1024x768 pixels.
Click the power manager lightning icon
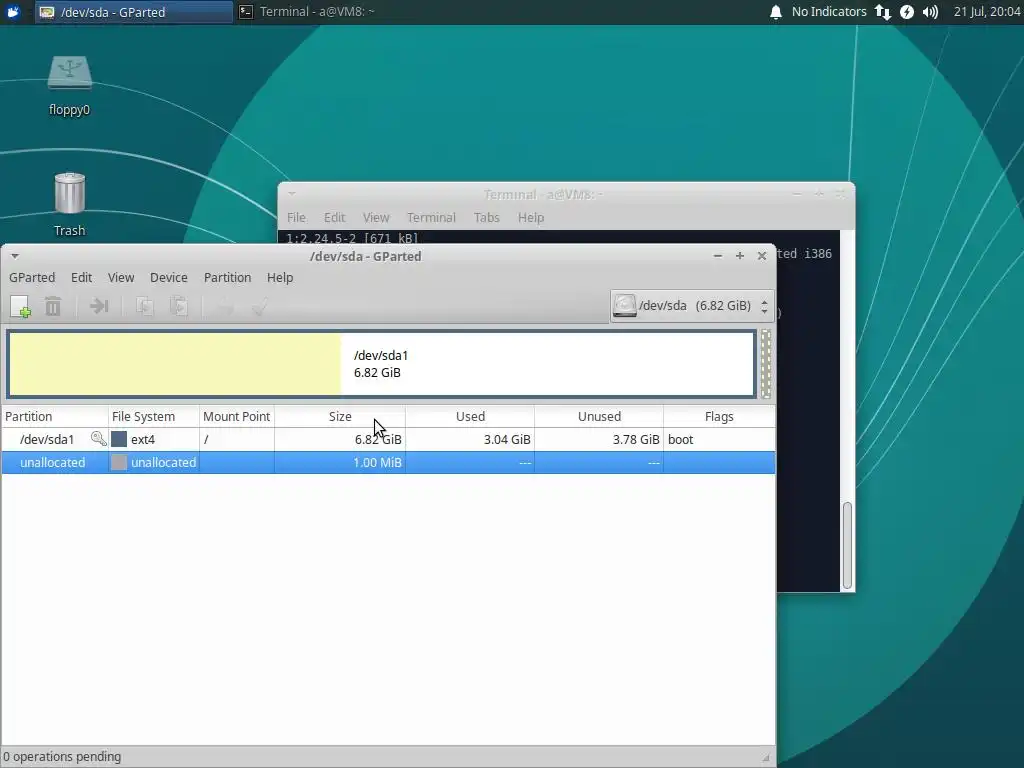pyautogui.click(x=906, y=12)
